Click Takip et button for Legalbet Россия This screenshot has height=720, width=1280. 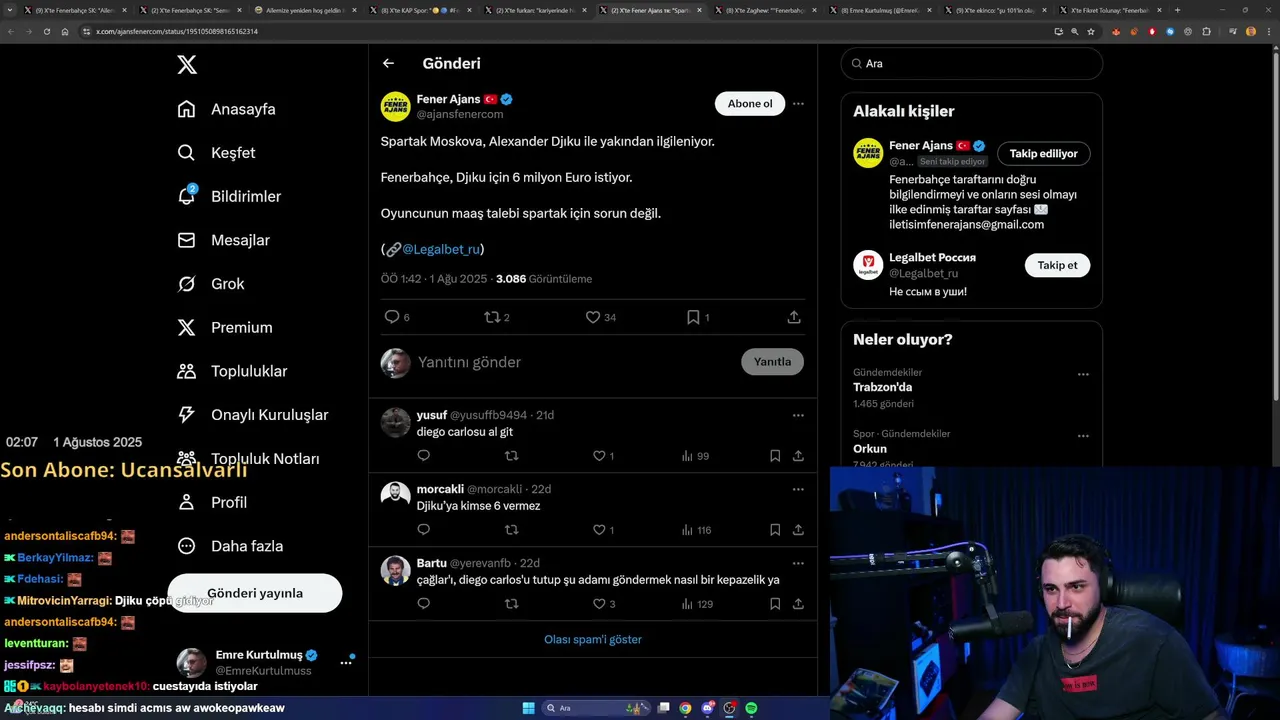1057,265
